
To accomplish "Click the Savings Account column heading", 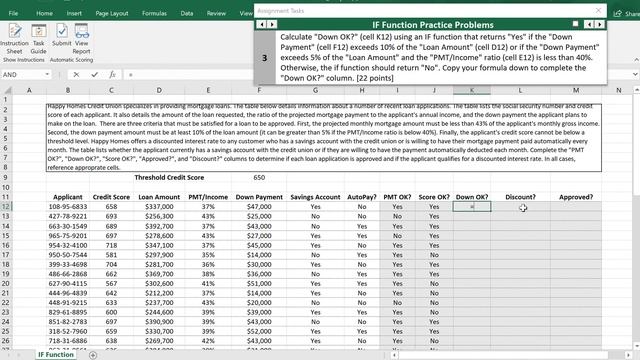I will 315,197.
